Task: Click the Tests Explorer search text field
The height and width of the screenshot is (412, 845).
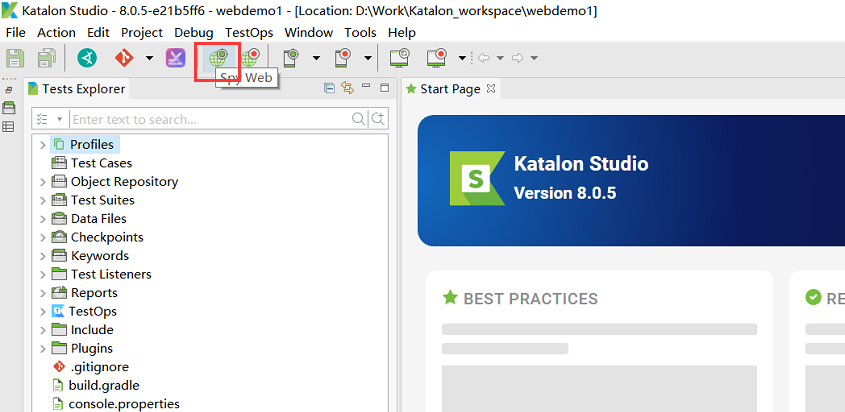Action: [210, 119]
